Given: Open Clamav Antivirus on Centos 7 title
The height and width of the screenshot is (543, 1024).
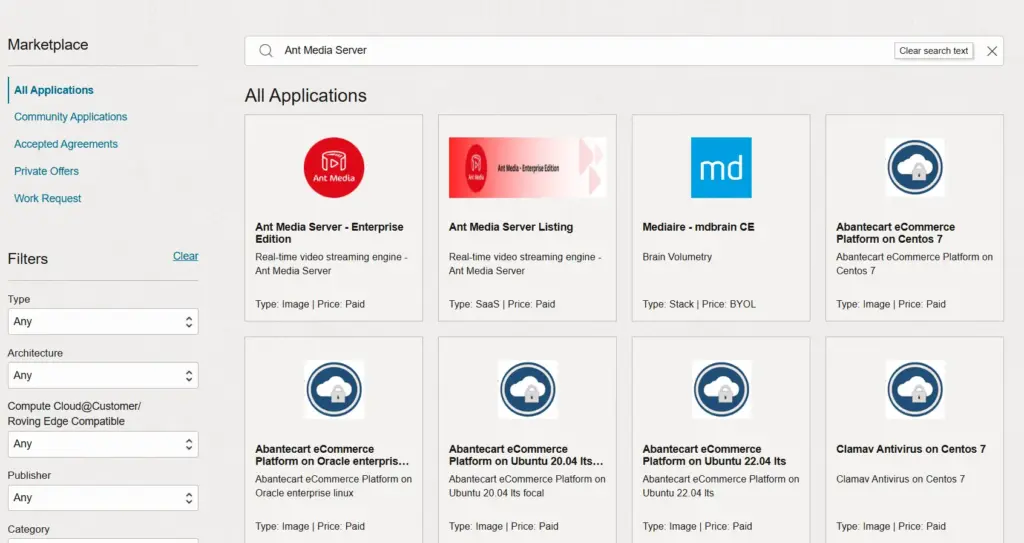Looking at the screenshot, I should click(x=910, y=449).
